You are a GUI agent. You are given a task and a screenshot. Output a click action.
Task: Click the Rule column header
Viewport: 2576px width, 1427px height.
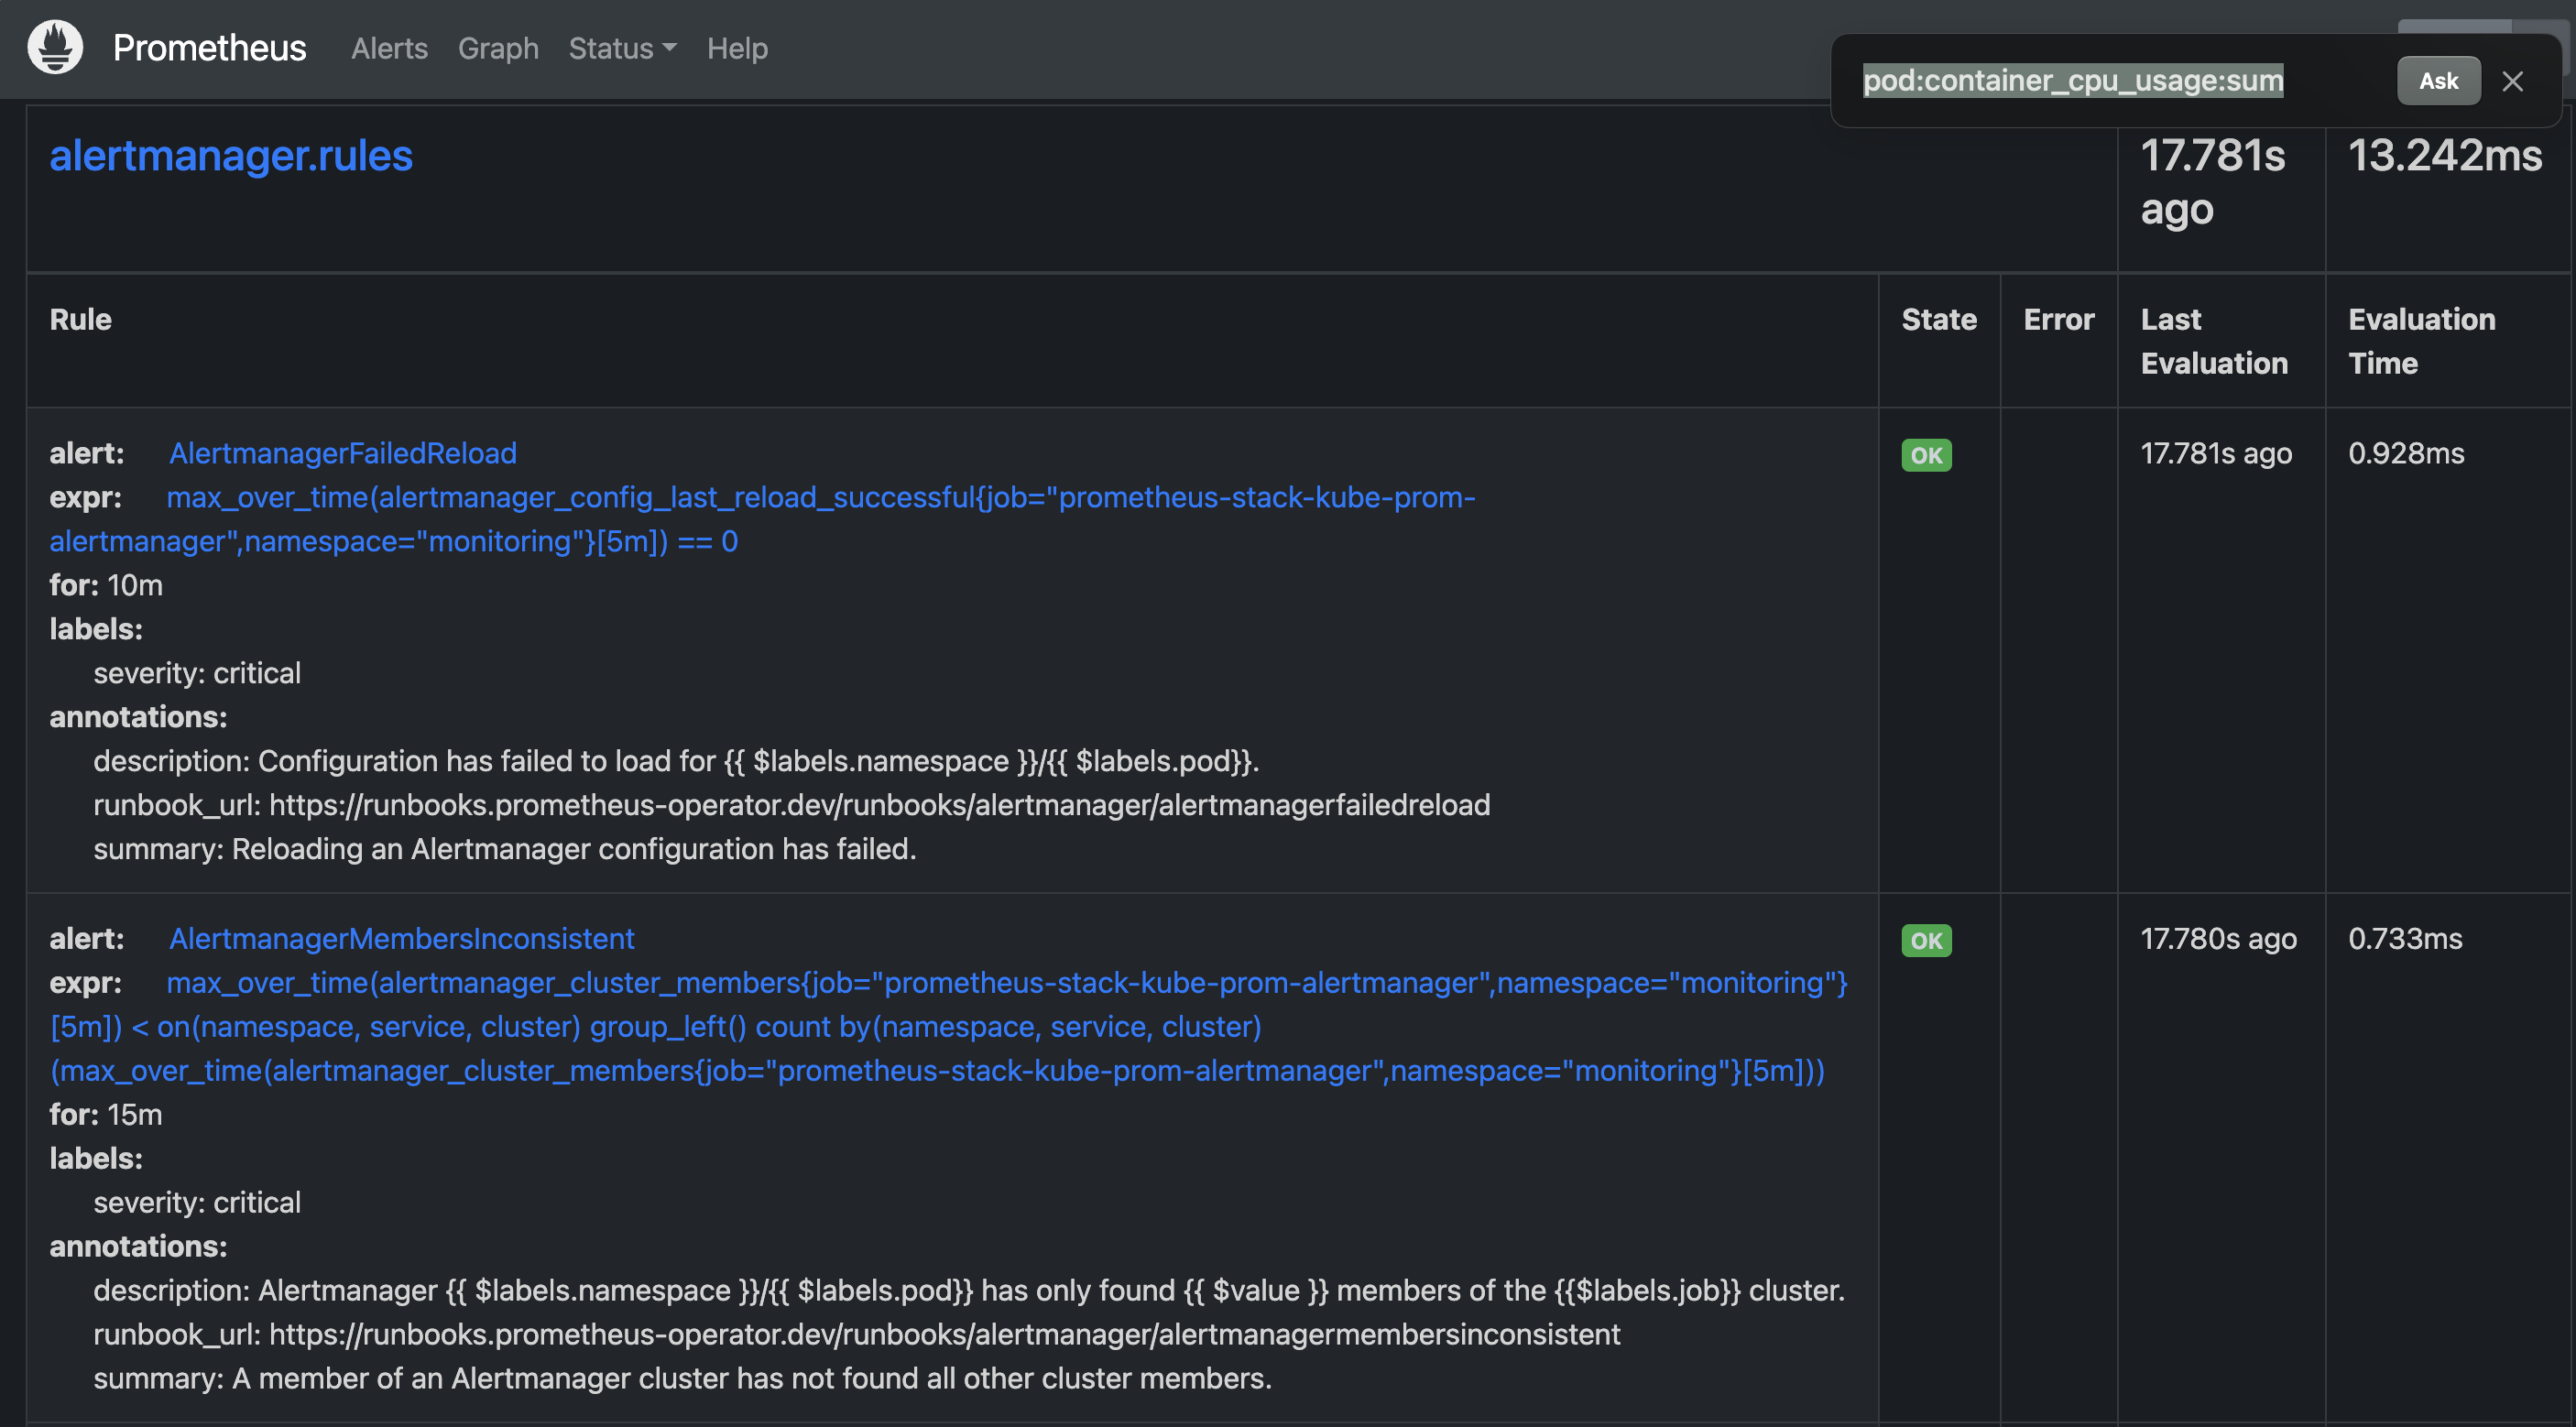pyautogui.click(x=81, y=319)
